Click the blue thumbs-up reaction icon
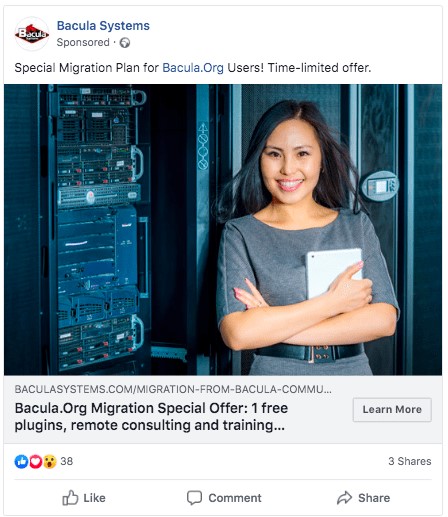Image resolution: width=448 pixels, height=517 pixels. (21, 462)
